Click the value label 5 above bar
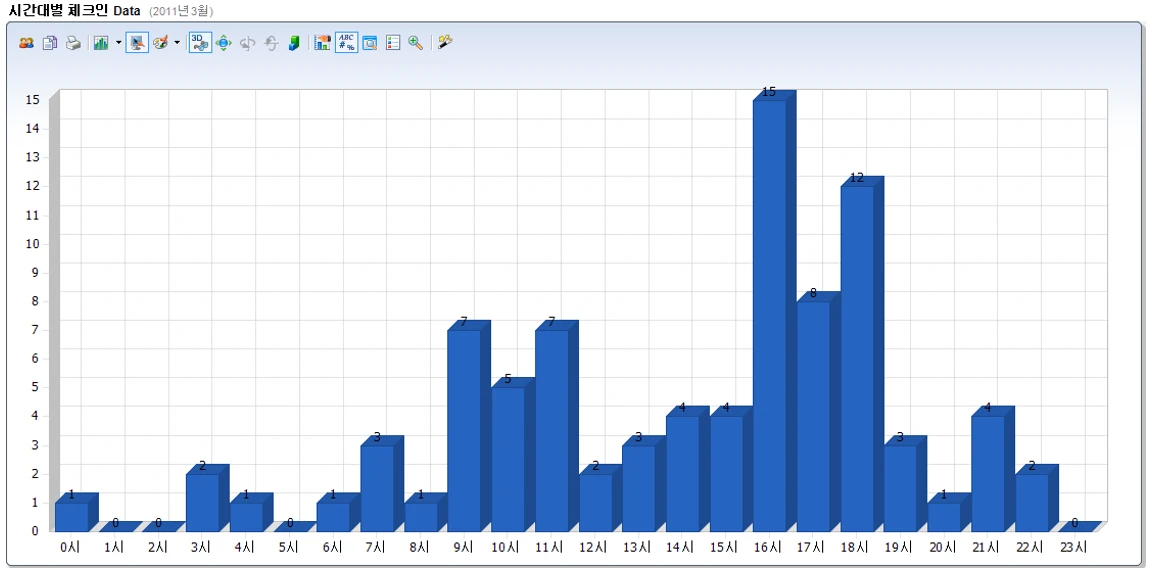Screen dimensions: 1151x574 pos(508,379)
